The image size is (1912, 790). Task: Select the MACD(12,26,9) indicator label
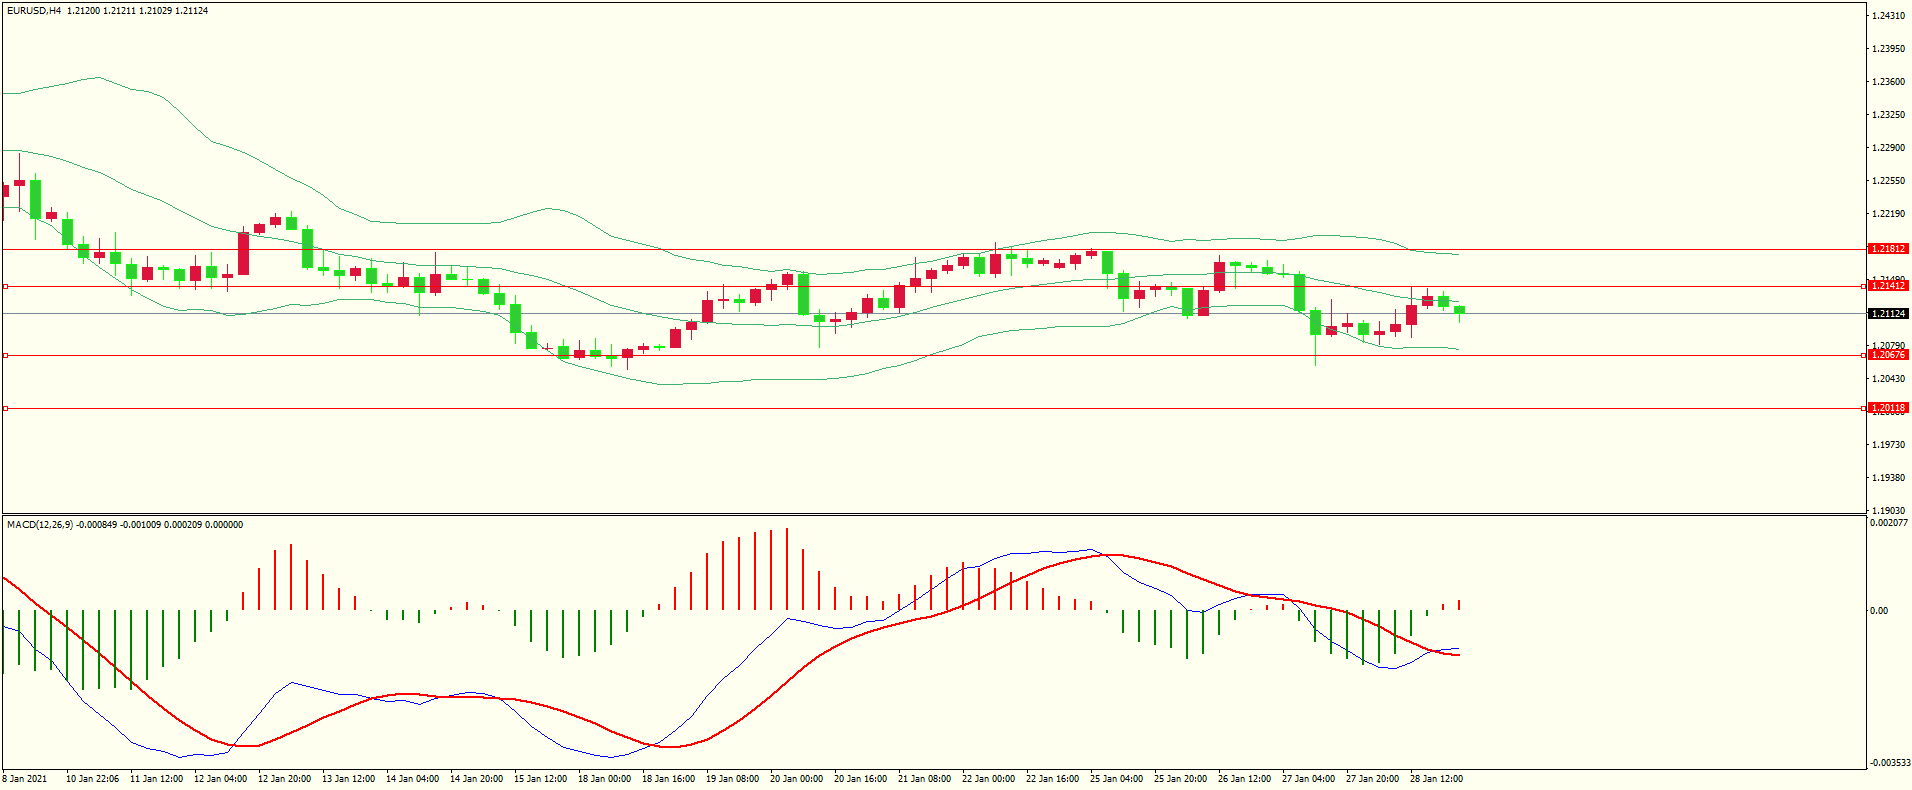39,525
